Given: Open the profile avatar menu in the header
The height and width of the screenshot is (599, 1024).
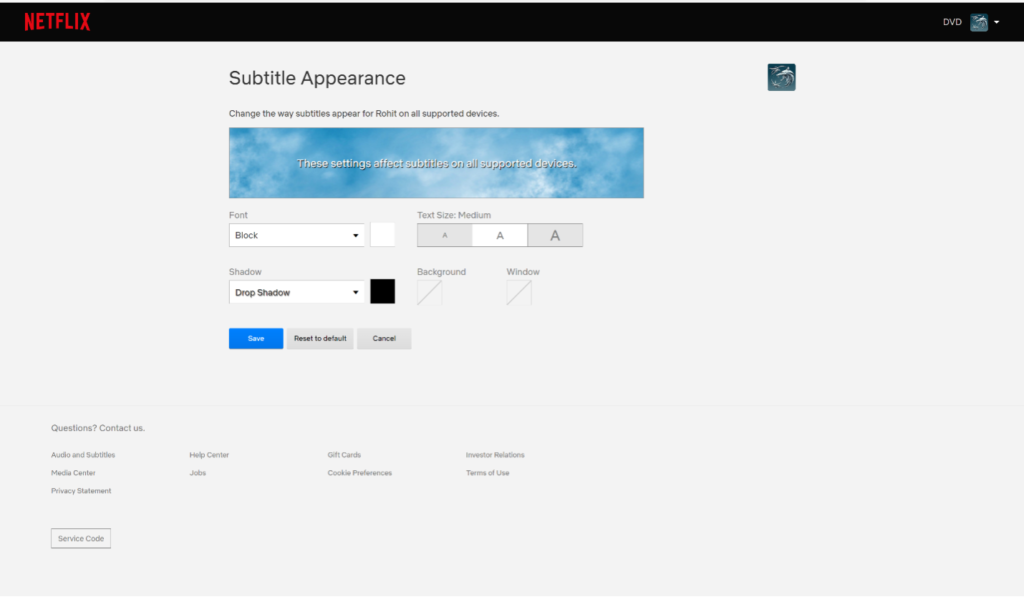Looking at the screenshot, I should click(978, 22).
